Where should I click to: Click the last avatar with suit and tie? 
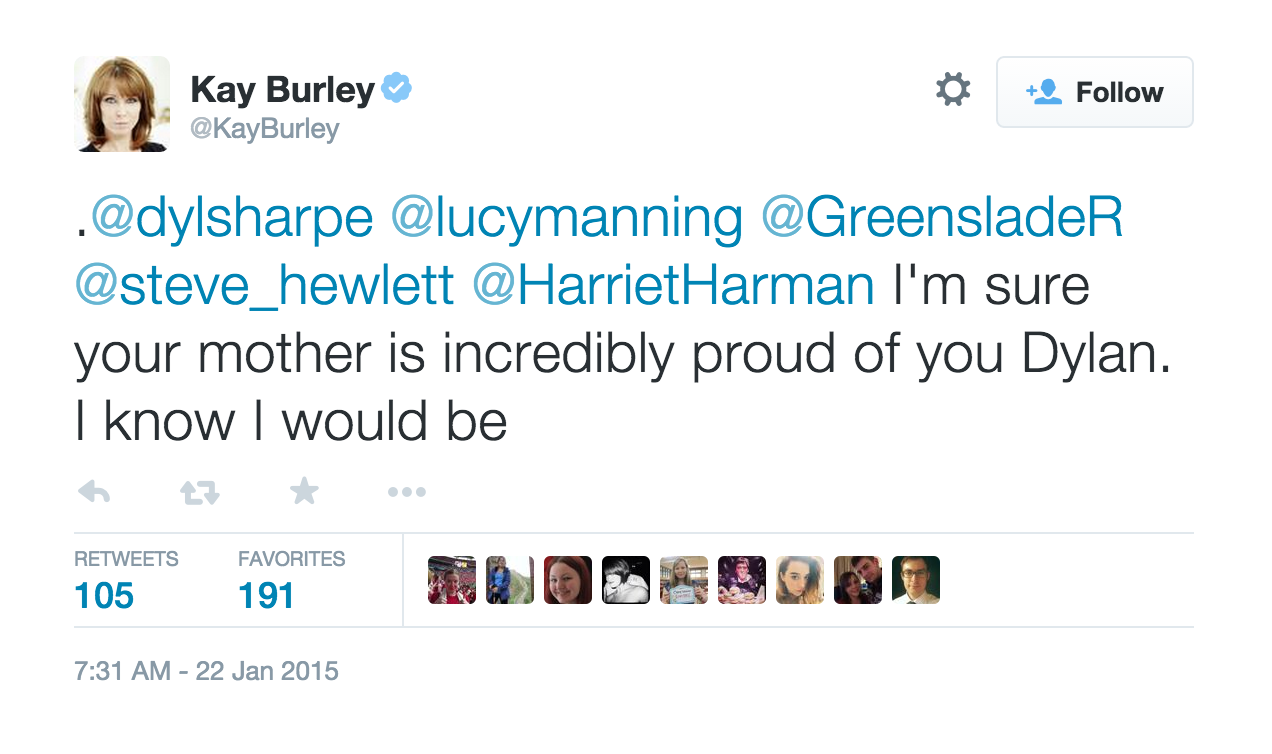916,580
